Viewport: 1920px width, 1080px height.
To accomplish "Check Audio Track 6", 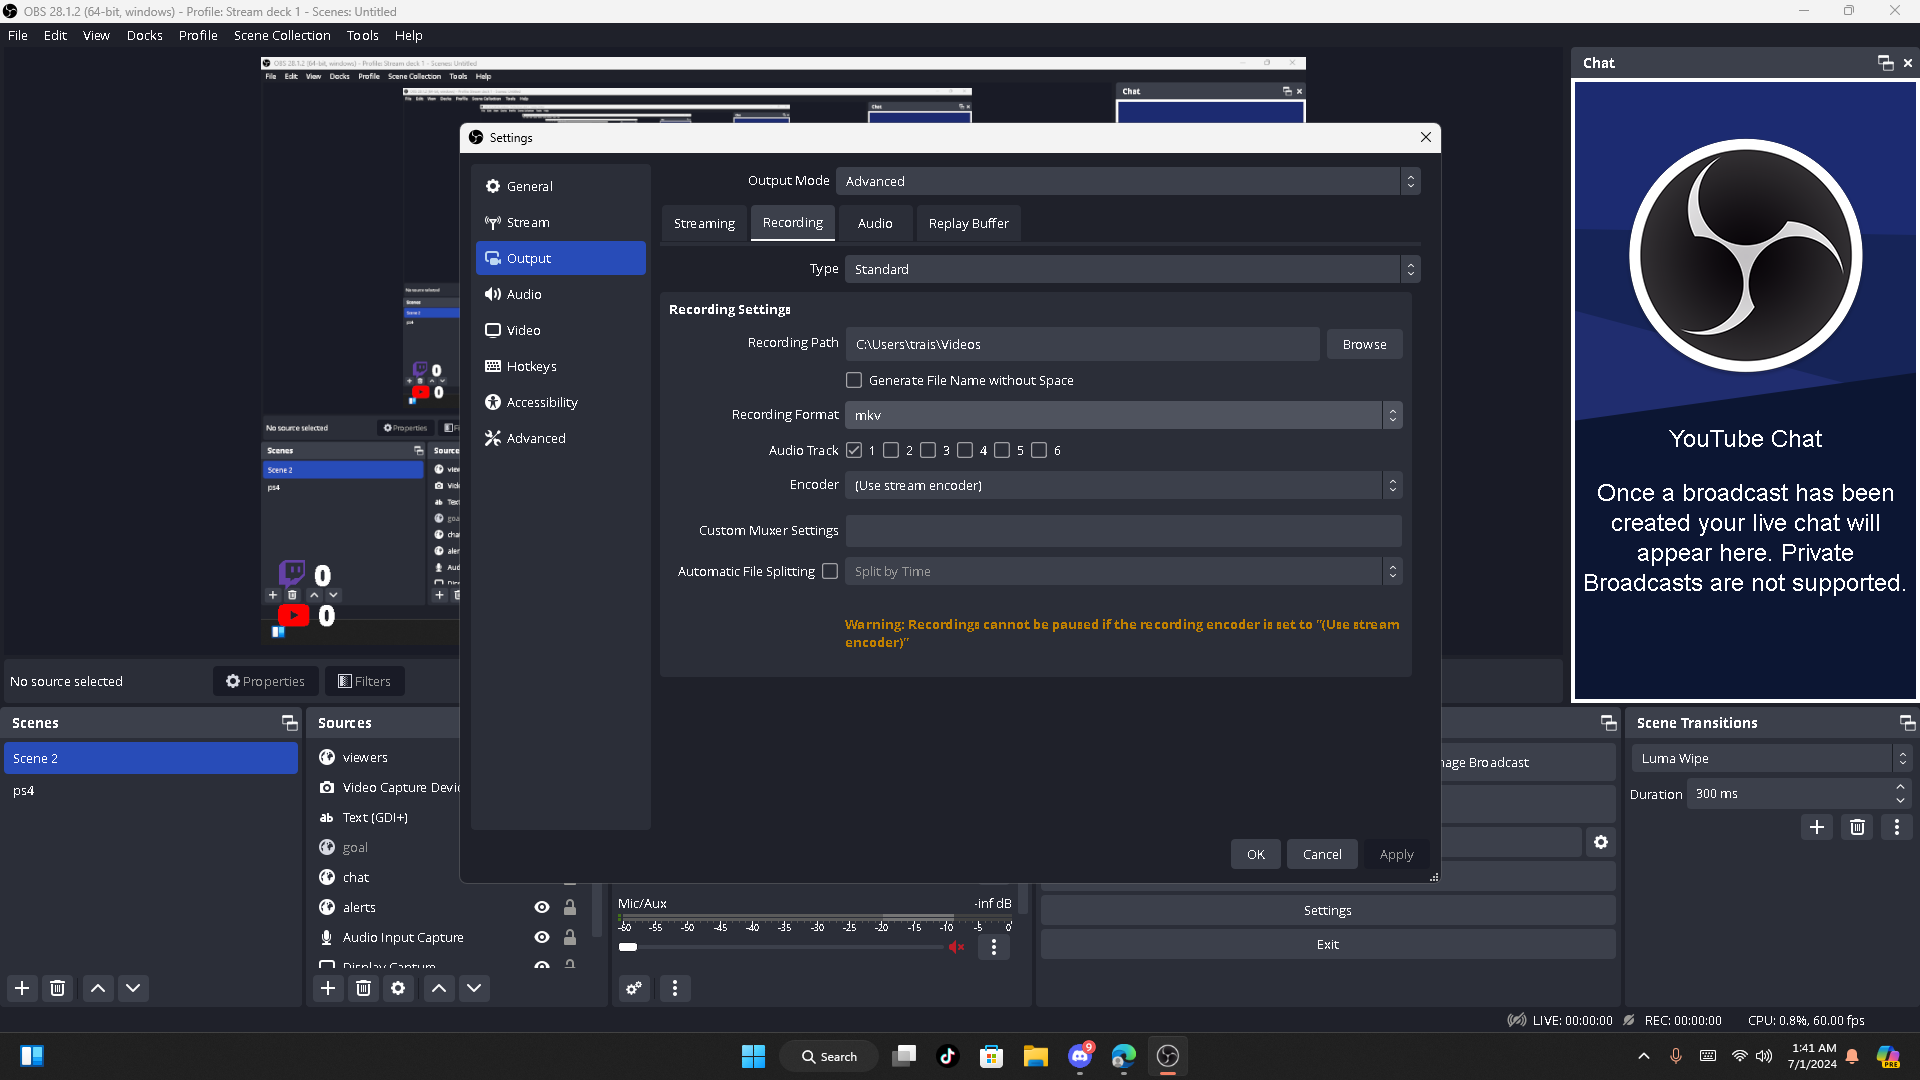I will [x=1039, y=450].
